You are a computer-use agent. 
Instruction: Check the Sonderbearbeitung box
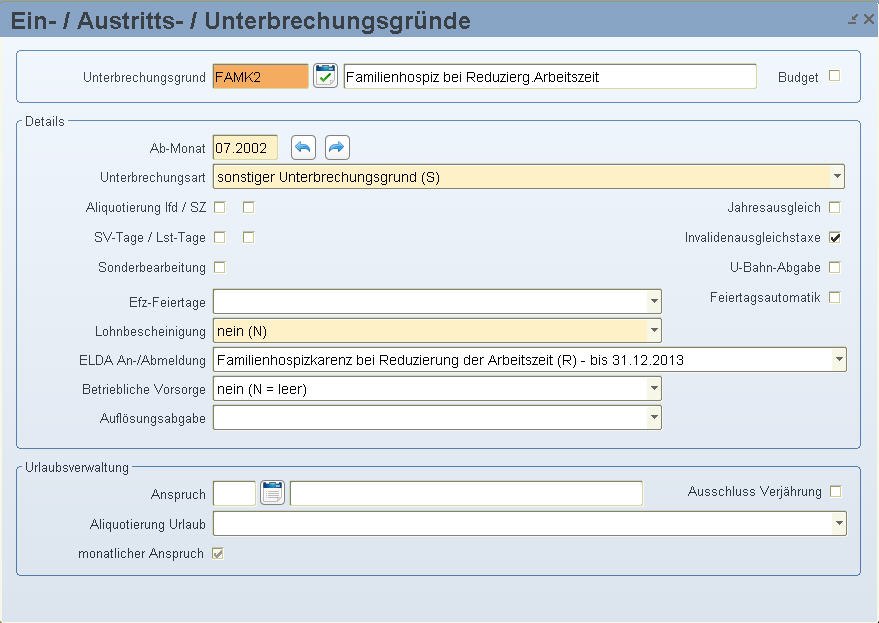pos(220,267)
